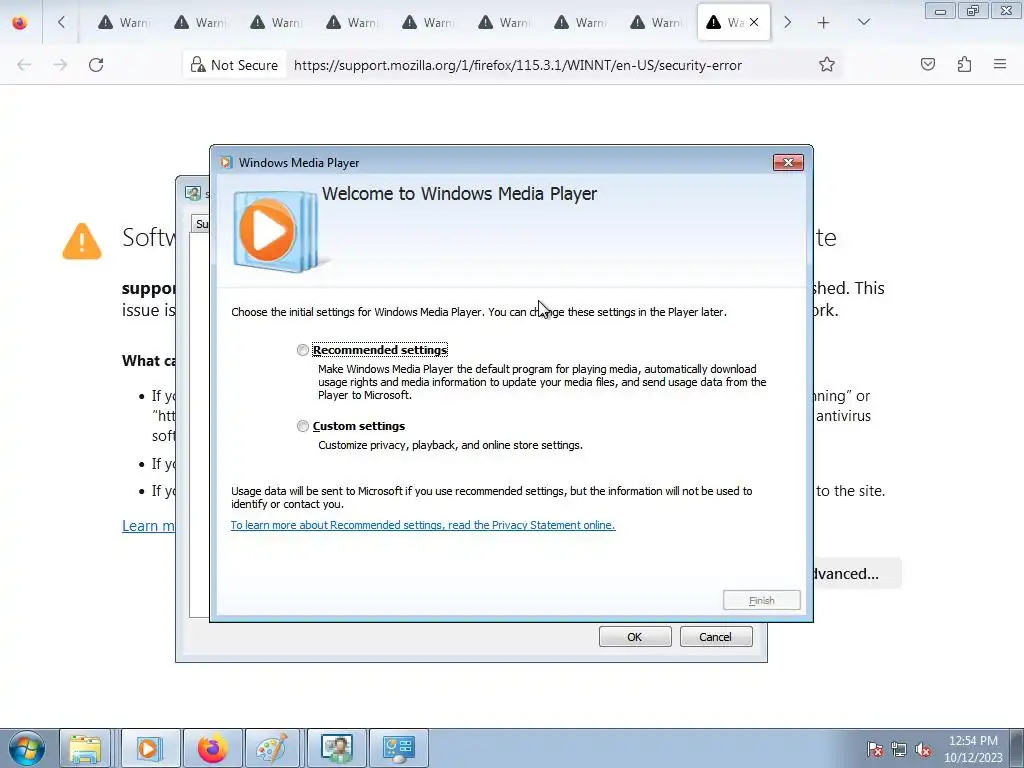Open Windows Explorer from the taskbar
This screenshot has width=1024, height=768.
tap(86, 748)
